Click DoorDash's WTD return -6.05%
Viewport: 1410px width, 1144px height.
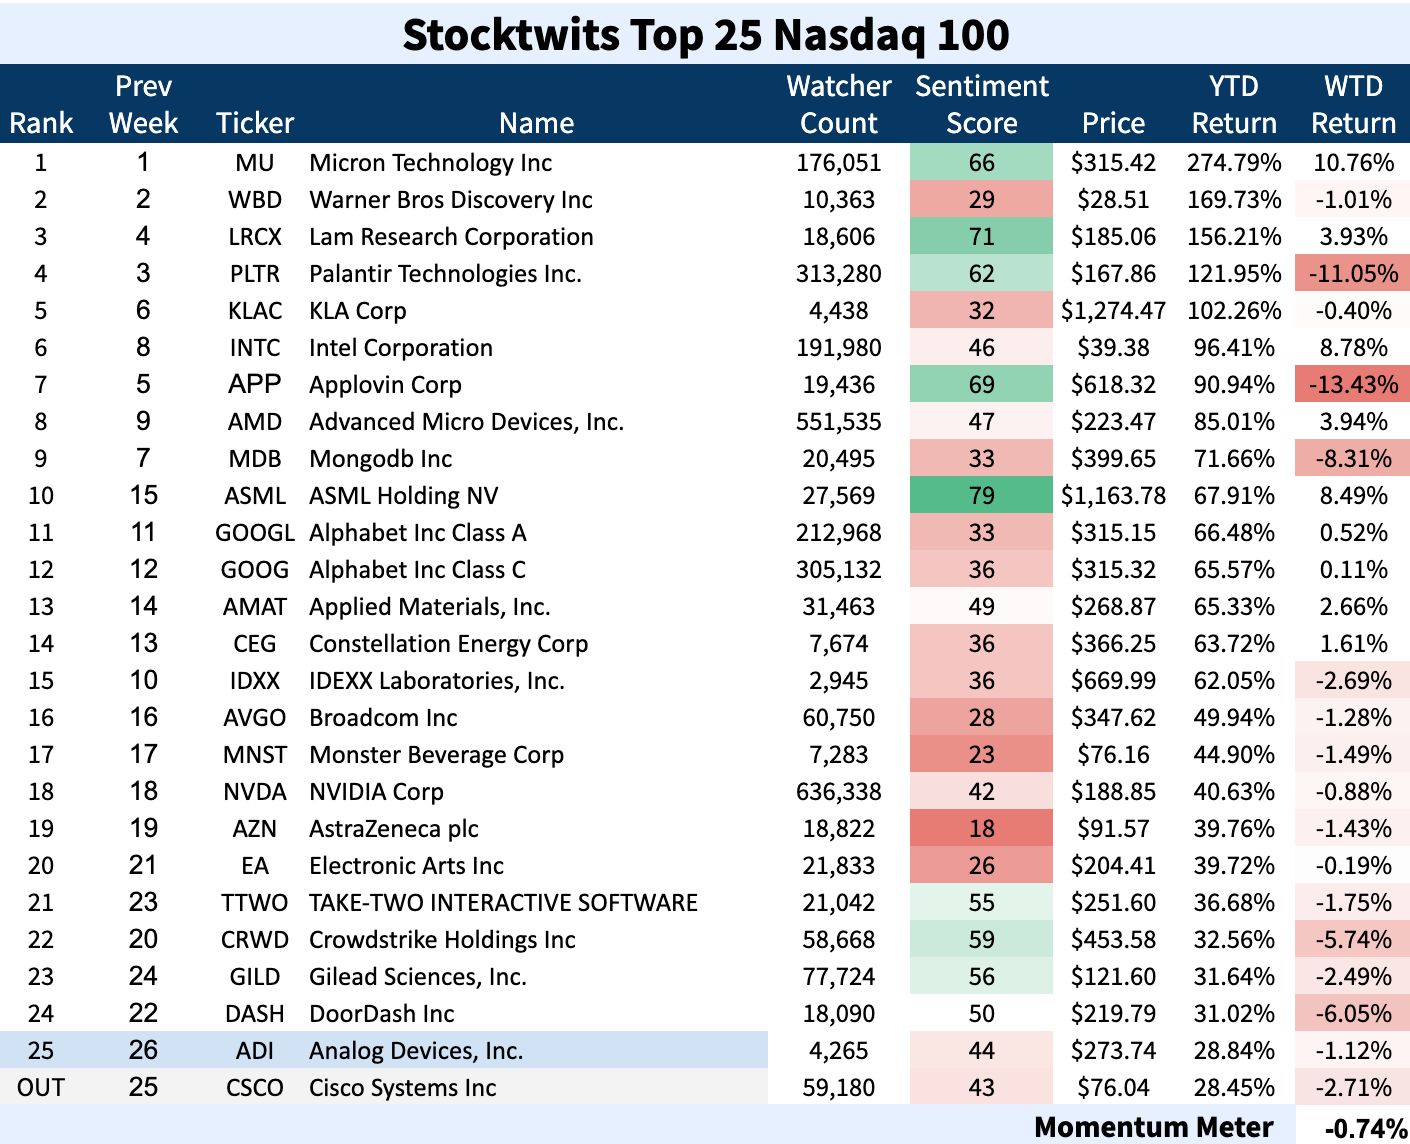point(1353,1014)
